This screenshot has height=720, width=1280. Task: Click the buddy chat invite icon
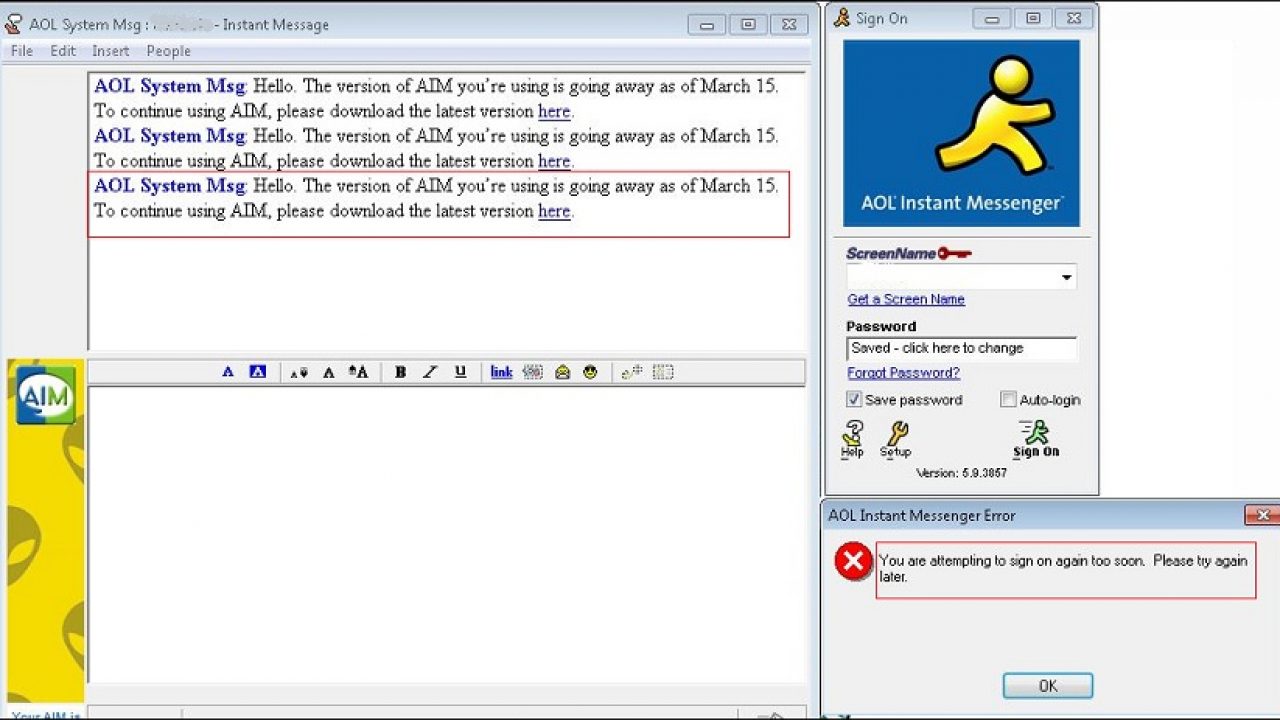point(632,372)
